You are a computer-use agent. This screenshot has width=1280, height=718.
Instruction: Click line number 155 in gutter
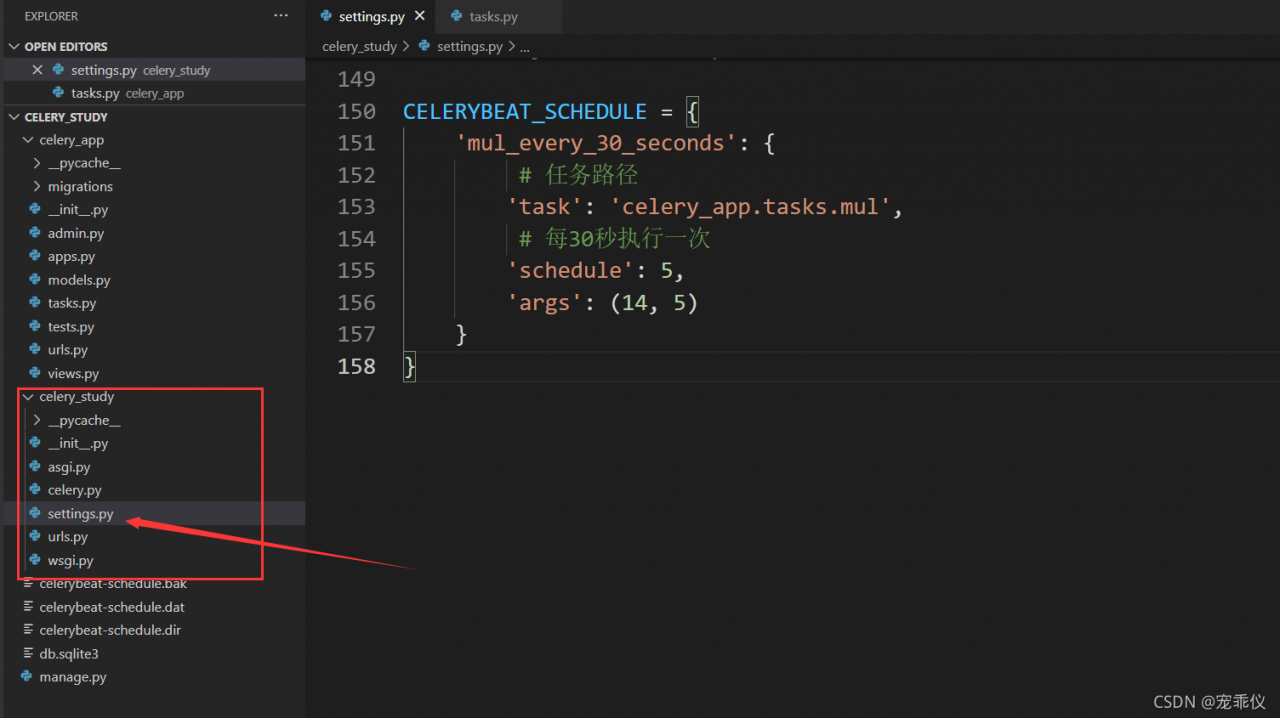[357, 270]
